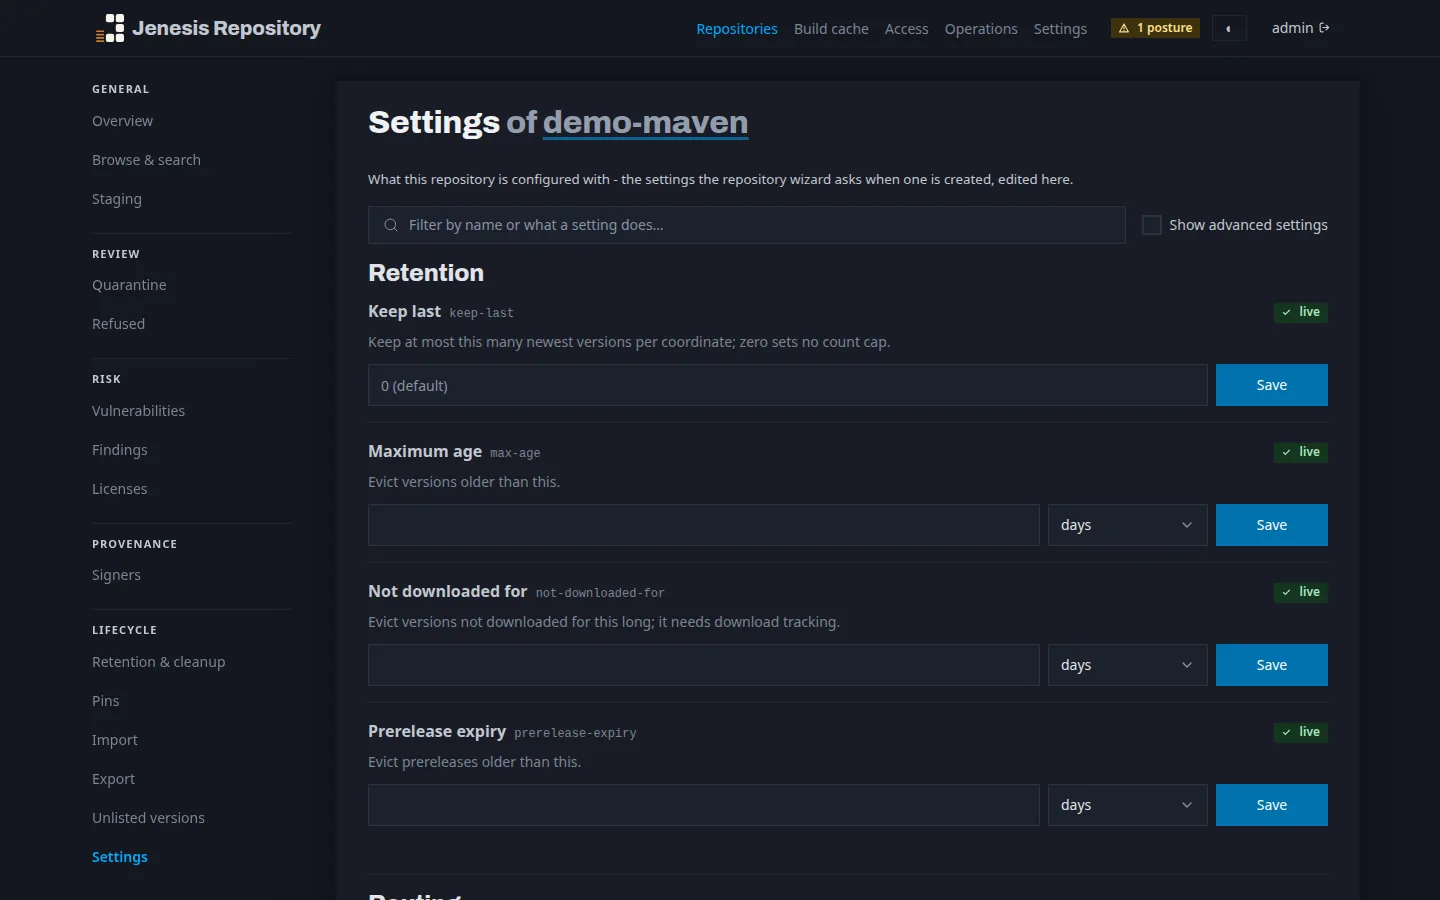Screen dimensions: 1440x900
Task: Open Browse & search in the sidebar
Action: pos(146,160)
